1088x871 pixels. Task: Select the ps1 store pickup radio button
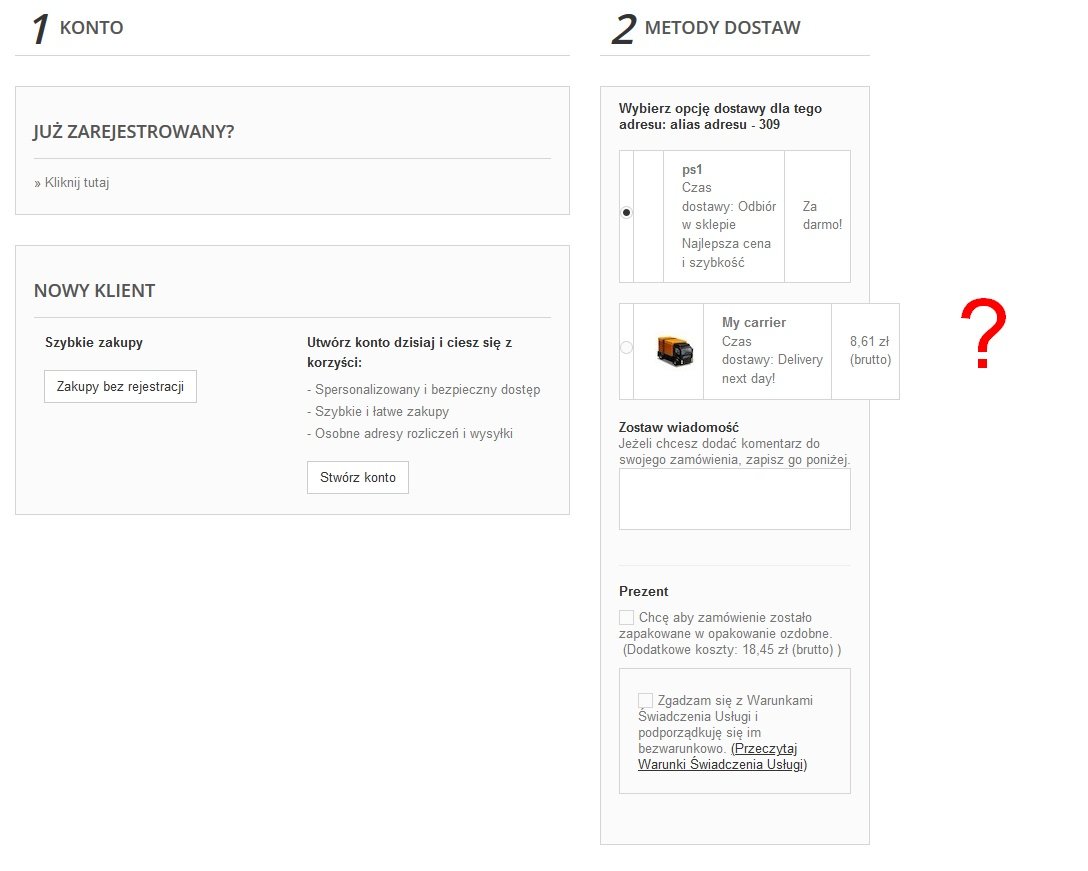(x=627, y=212)
